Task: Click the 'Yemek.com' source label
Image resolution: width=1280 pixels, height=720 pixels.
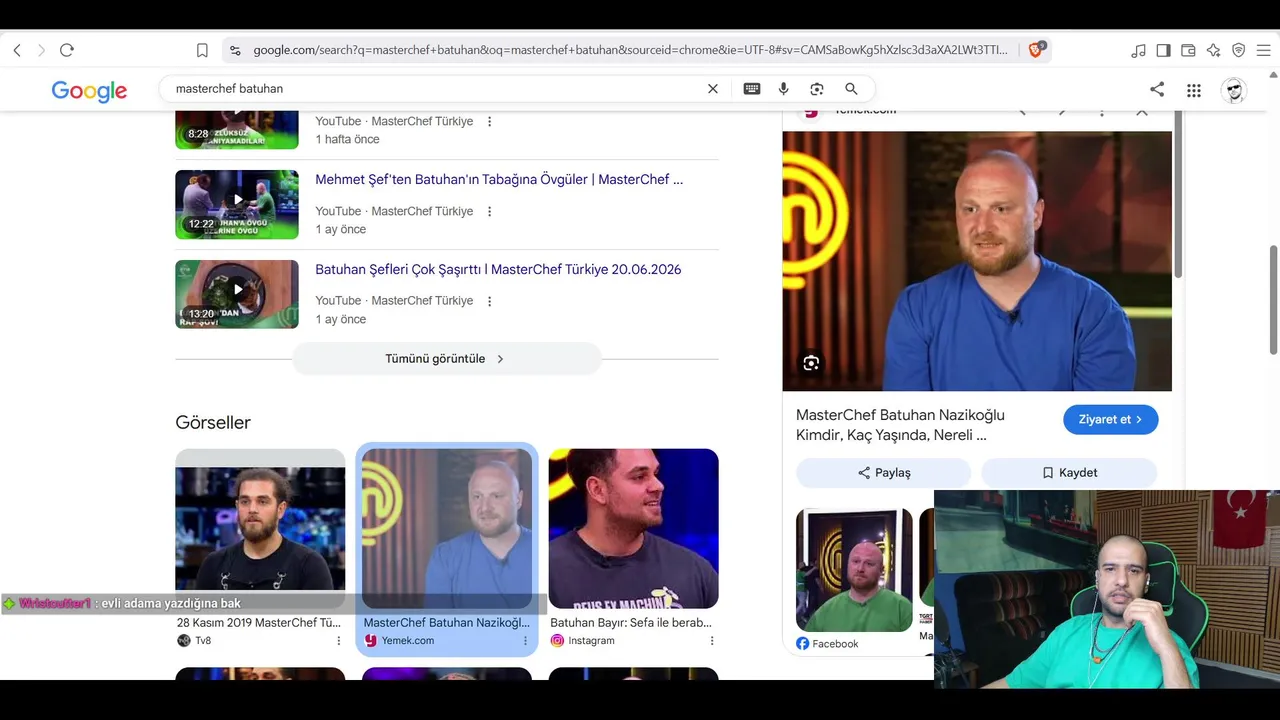Action: (408, 641)
